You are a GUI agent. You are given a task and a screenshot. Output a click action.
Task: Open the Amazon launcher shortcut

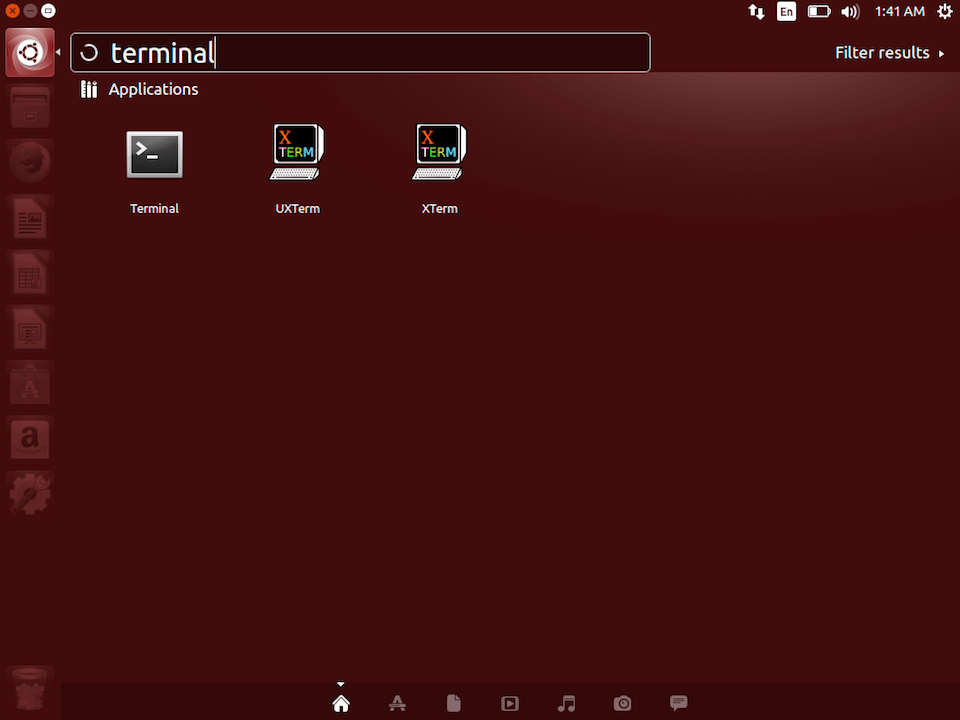(x=30, y=438)
